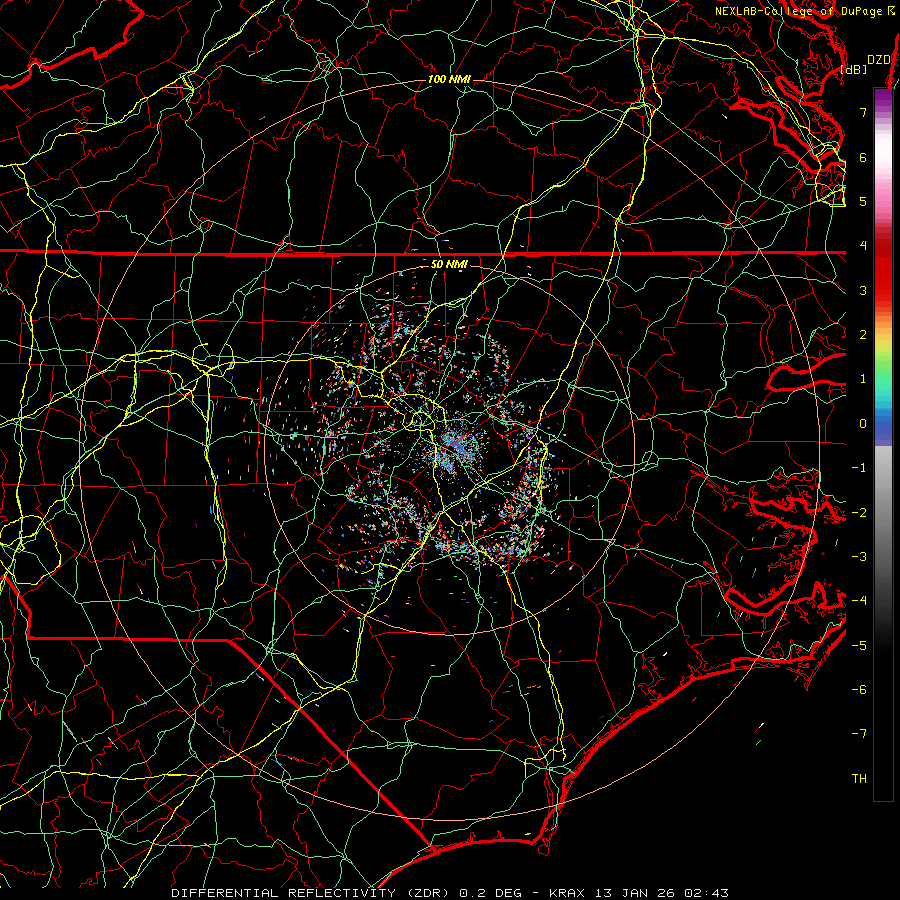The image size is (900, 900).
Task: Click the 02:43 timestamp in caption
Action: point(709,893)
